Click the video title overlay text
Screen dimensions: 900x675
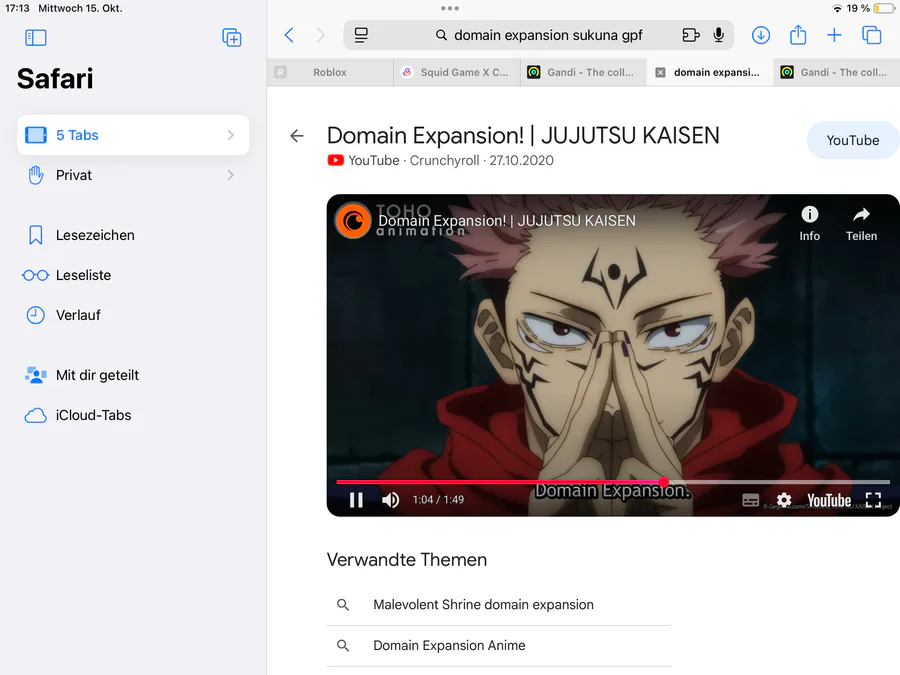(x=507, y=220)
